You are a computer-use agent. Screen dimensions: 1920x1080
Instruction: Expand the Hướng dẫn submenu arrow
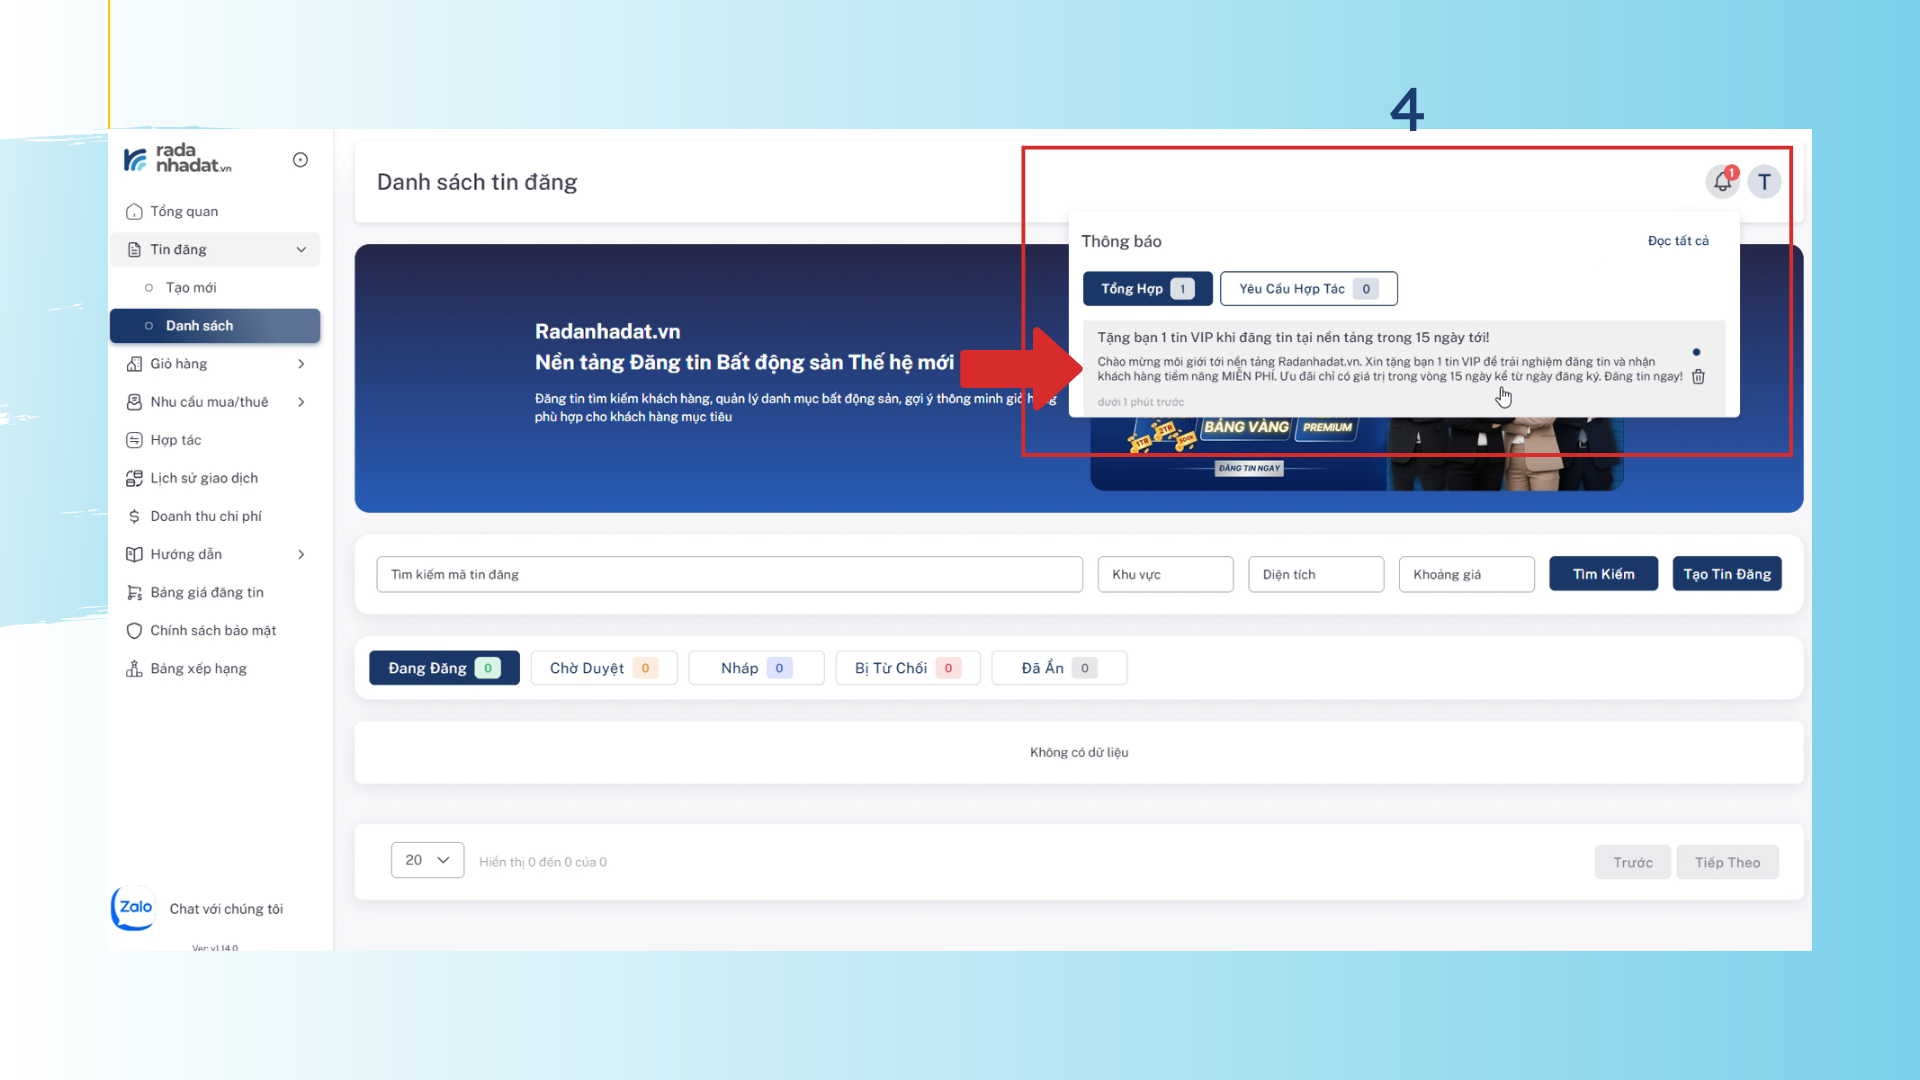pos(301,554)
